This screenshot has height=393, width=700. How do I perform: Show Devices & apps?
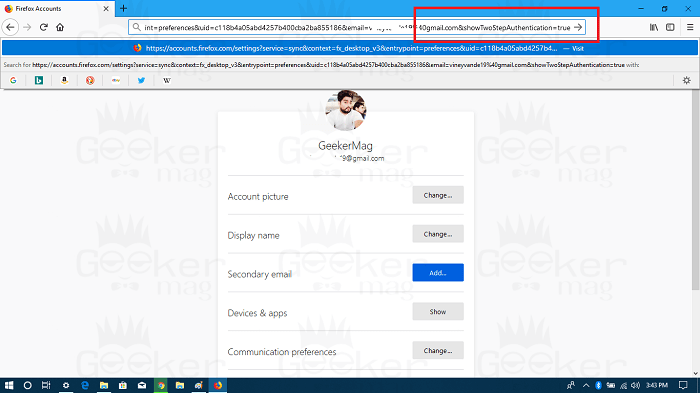(x=438, y=312)
